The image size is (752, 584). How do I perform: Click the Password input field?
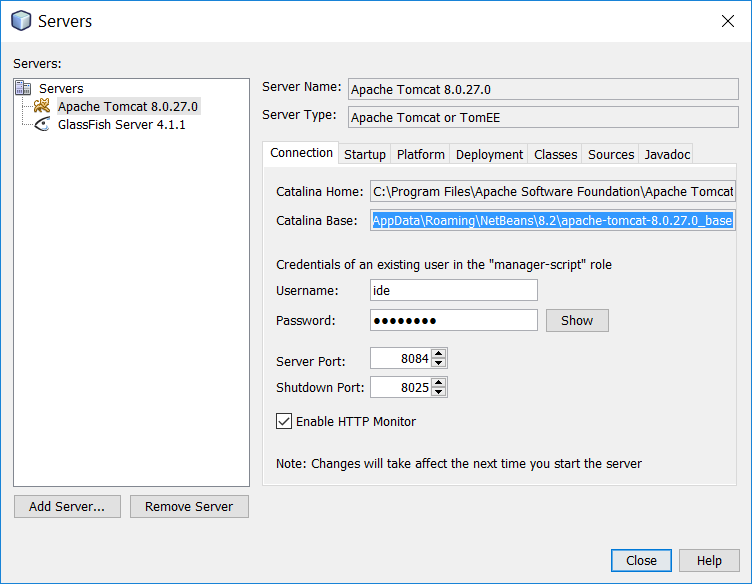[x=454, y=320]
